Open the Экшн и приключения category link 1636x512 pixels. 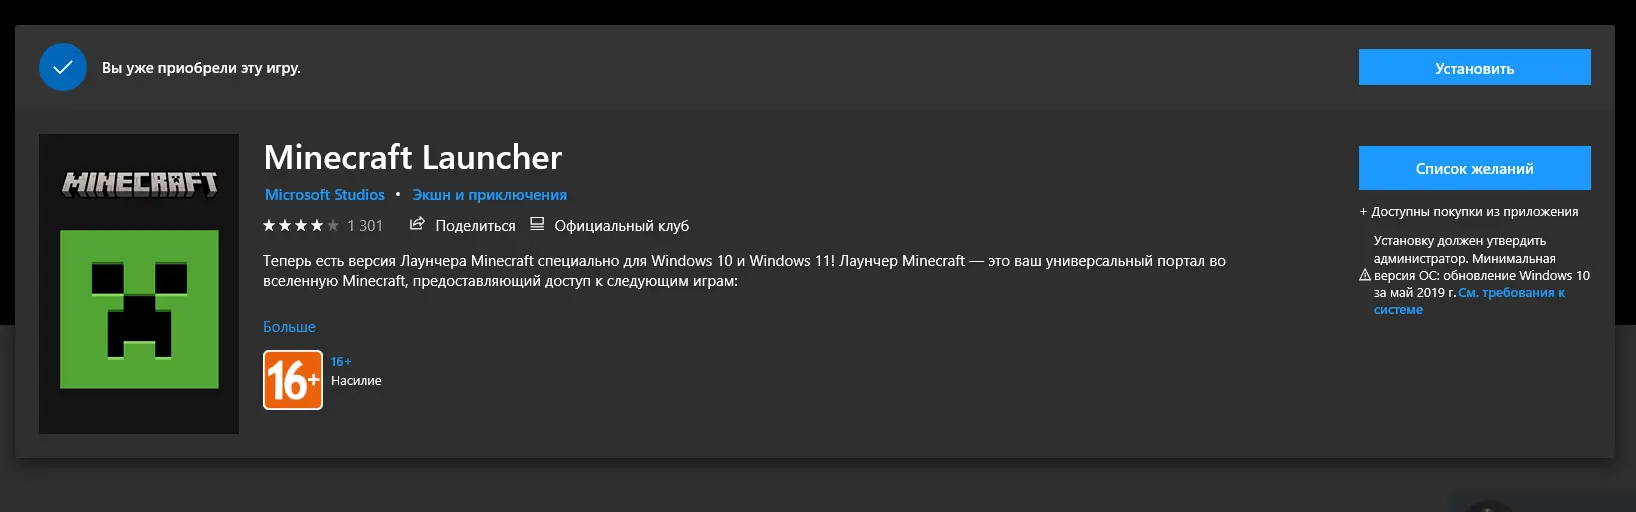coord(489,195)
